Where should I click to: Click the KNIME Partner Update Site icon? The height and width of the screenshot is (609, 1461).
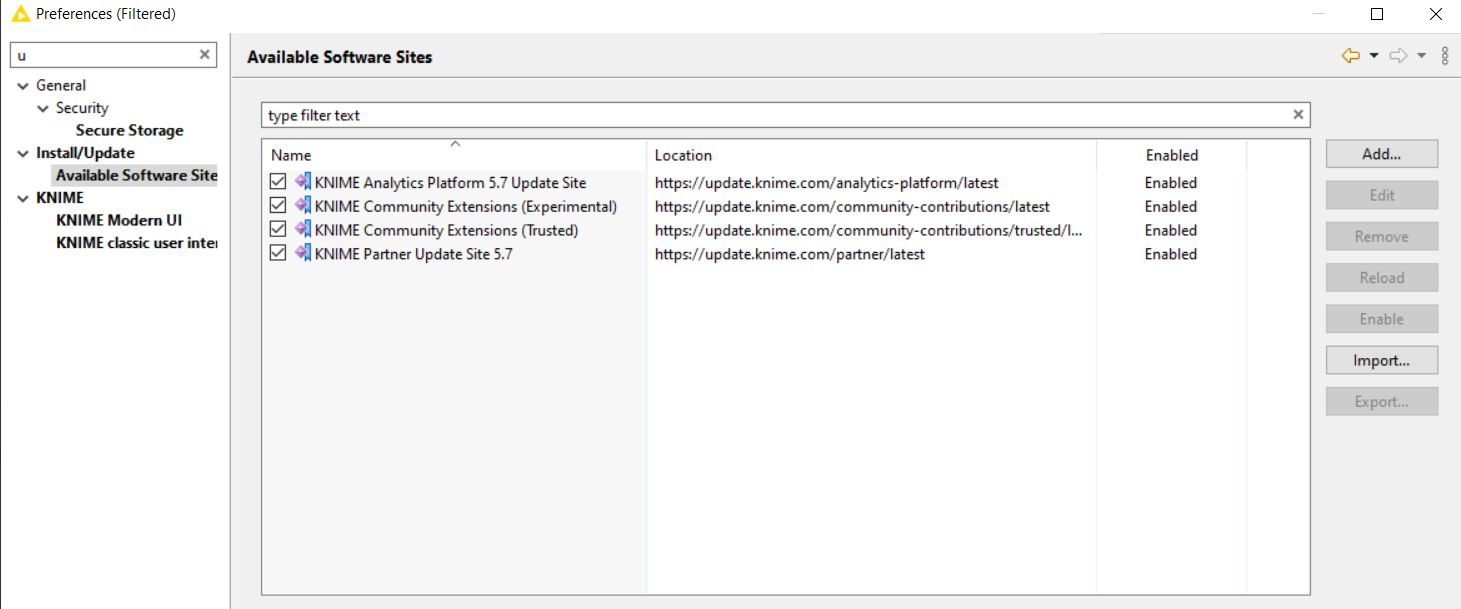303,254
